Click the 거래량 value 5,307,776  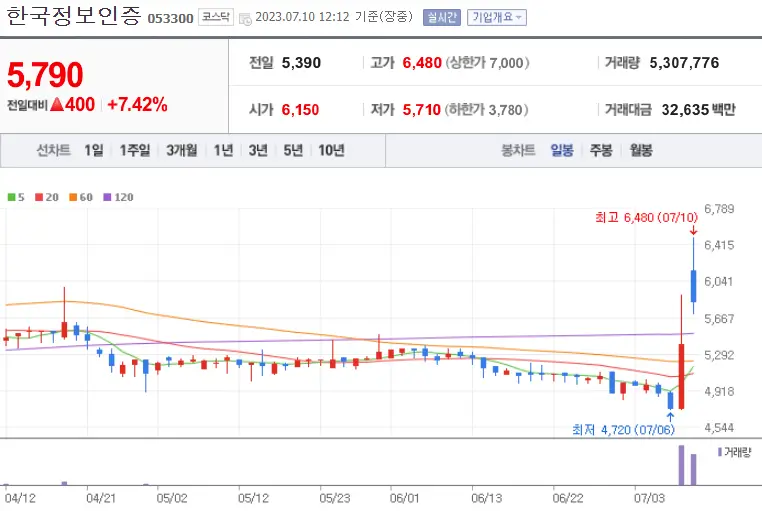[x=684, y=63]
